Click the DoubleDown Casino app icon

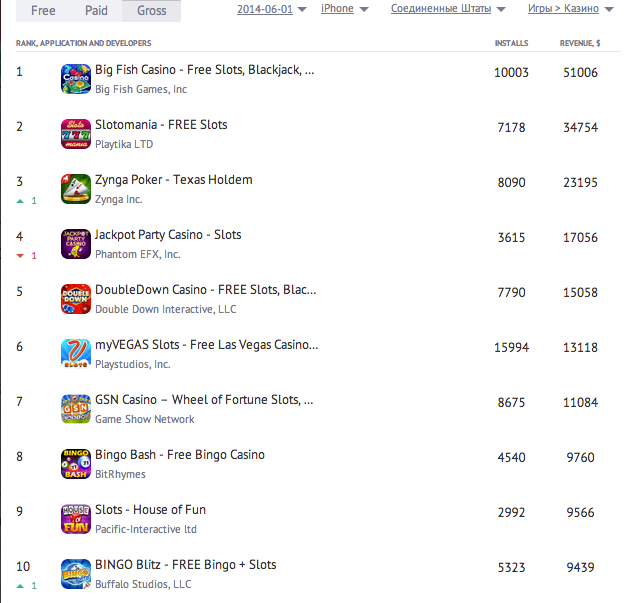click(76, 299)
